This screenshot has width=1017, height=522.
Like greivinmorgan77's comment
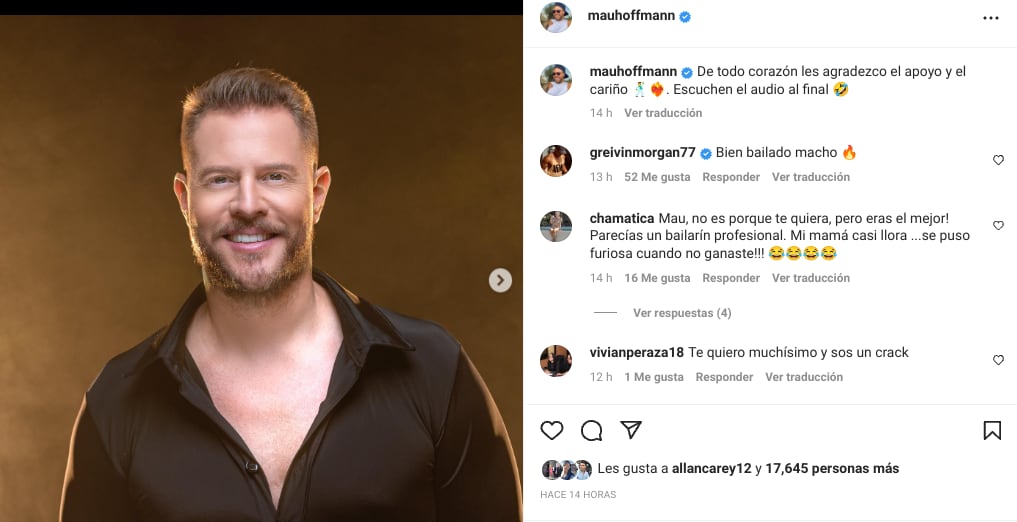tap(998, 160)
